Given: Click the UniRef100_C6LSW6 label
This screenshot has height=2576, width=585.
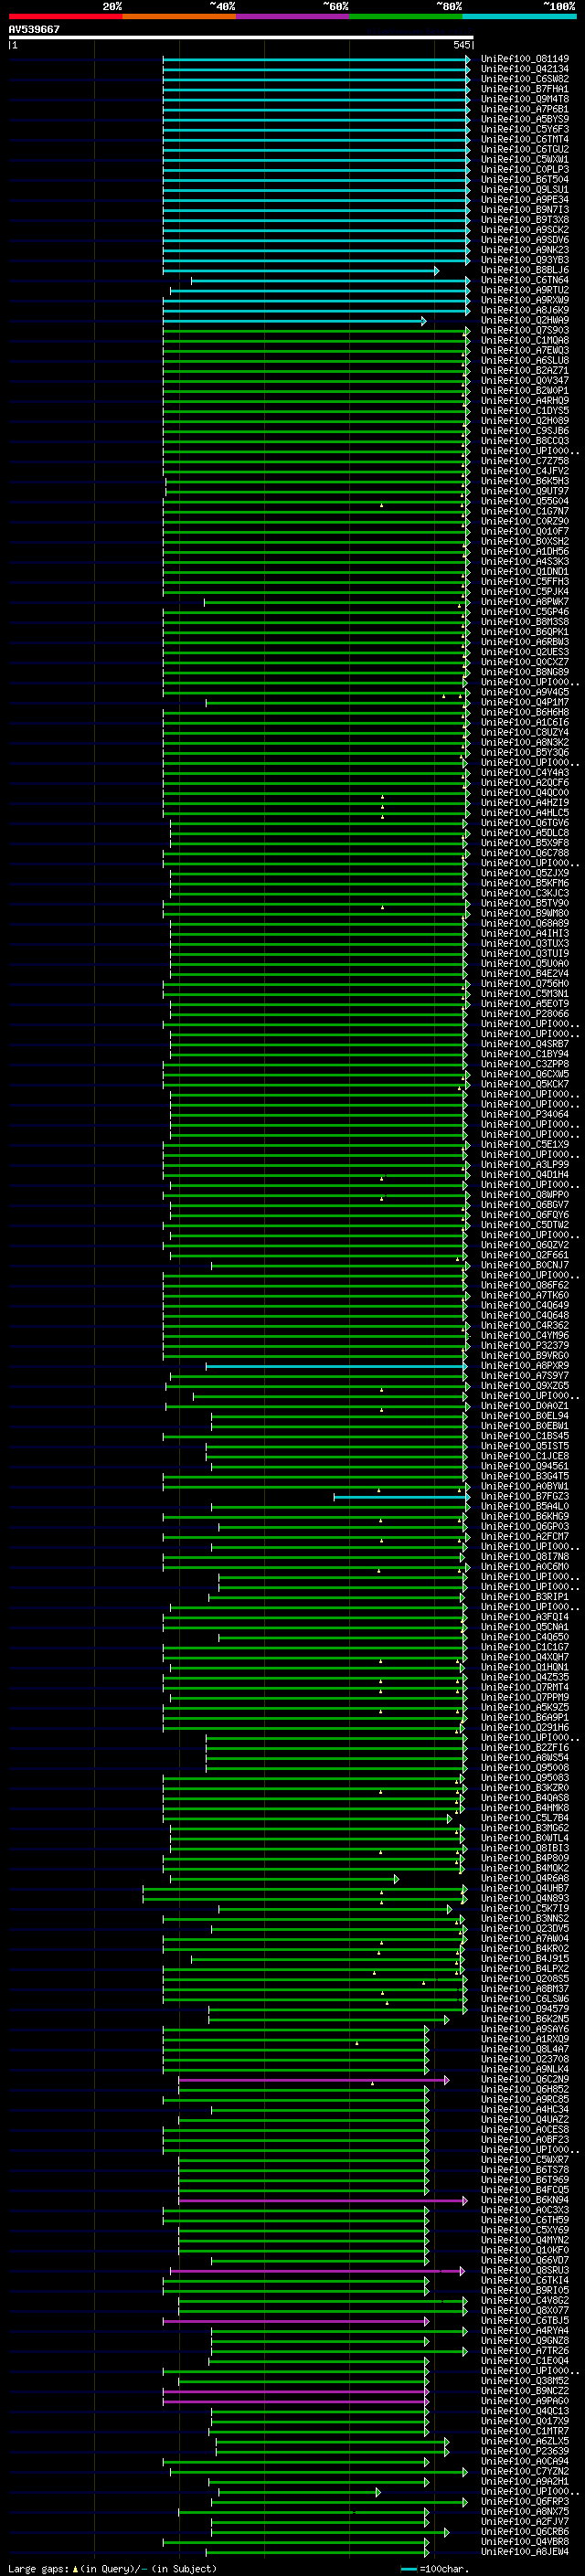Looking at the screenshot, I should pyautogui.click(x=525, y=1998).
